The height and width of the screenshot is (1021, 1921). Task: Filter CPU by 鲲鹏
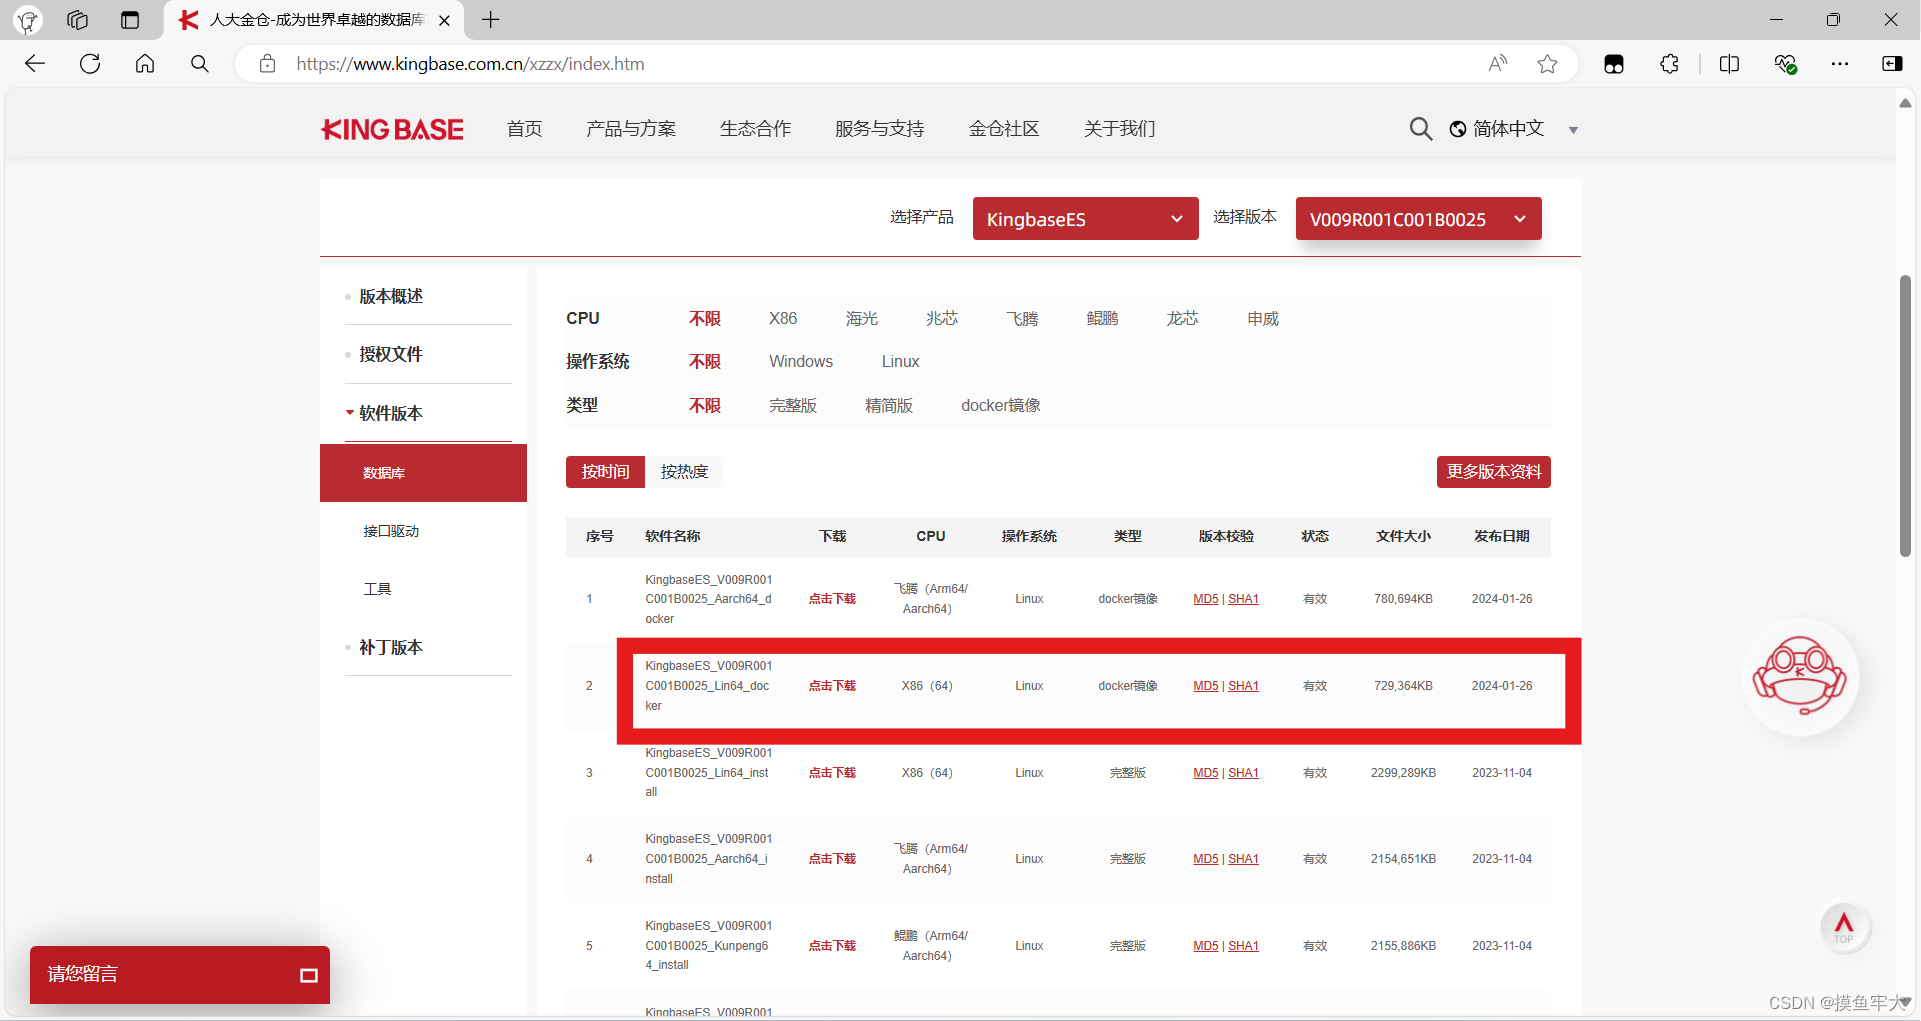(x=1102, y=318)
